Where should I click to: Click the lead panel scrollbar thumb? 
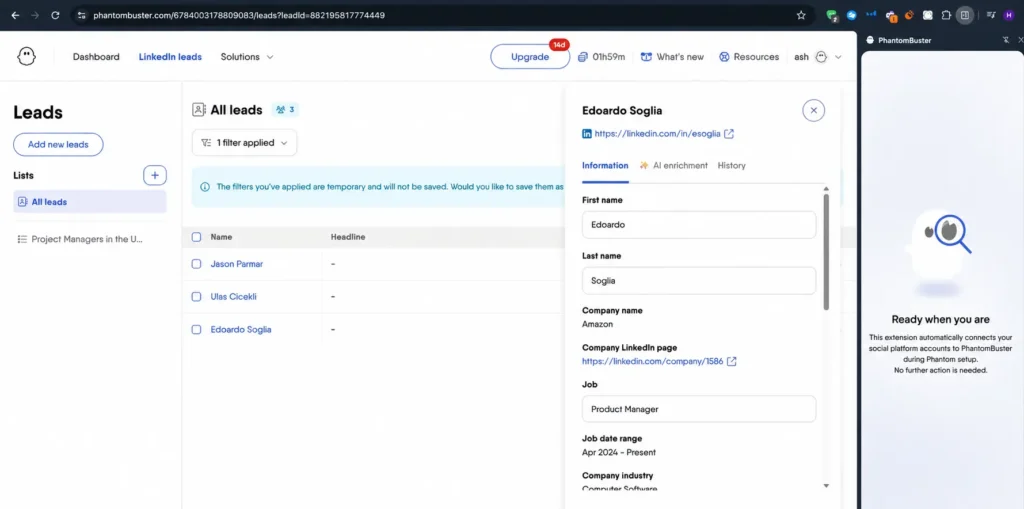[826, 252]
